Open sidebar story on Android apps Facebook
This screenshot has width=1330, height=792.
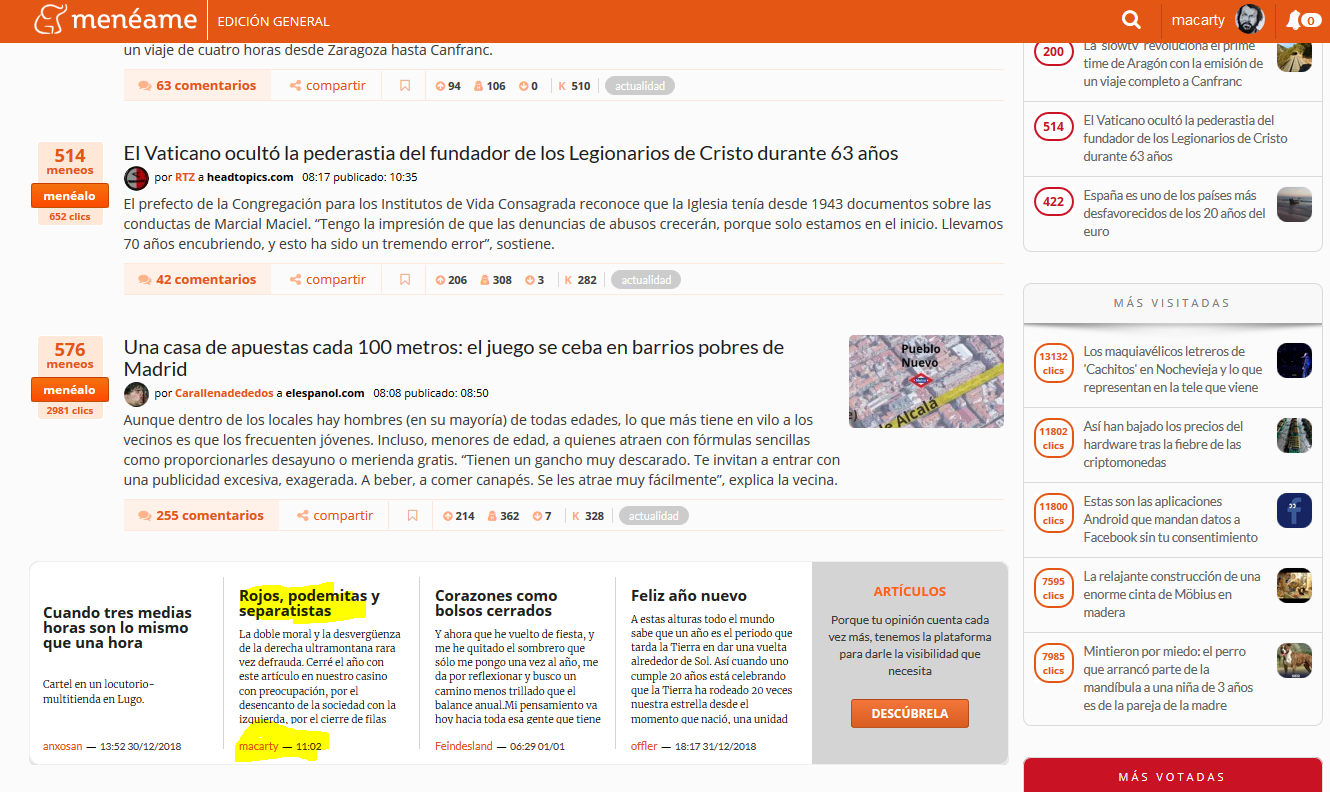pyautogui.click(x=1170, y=519)
